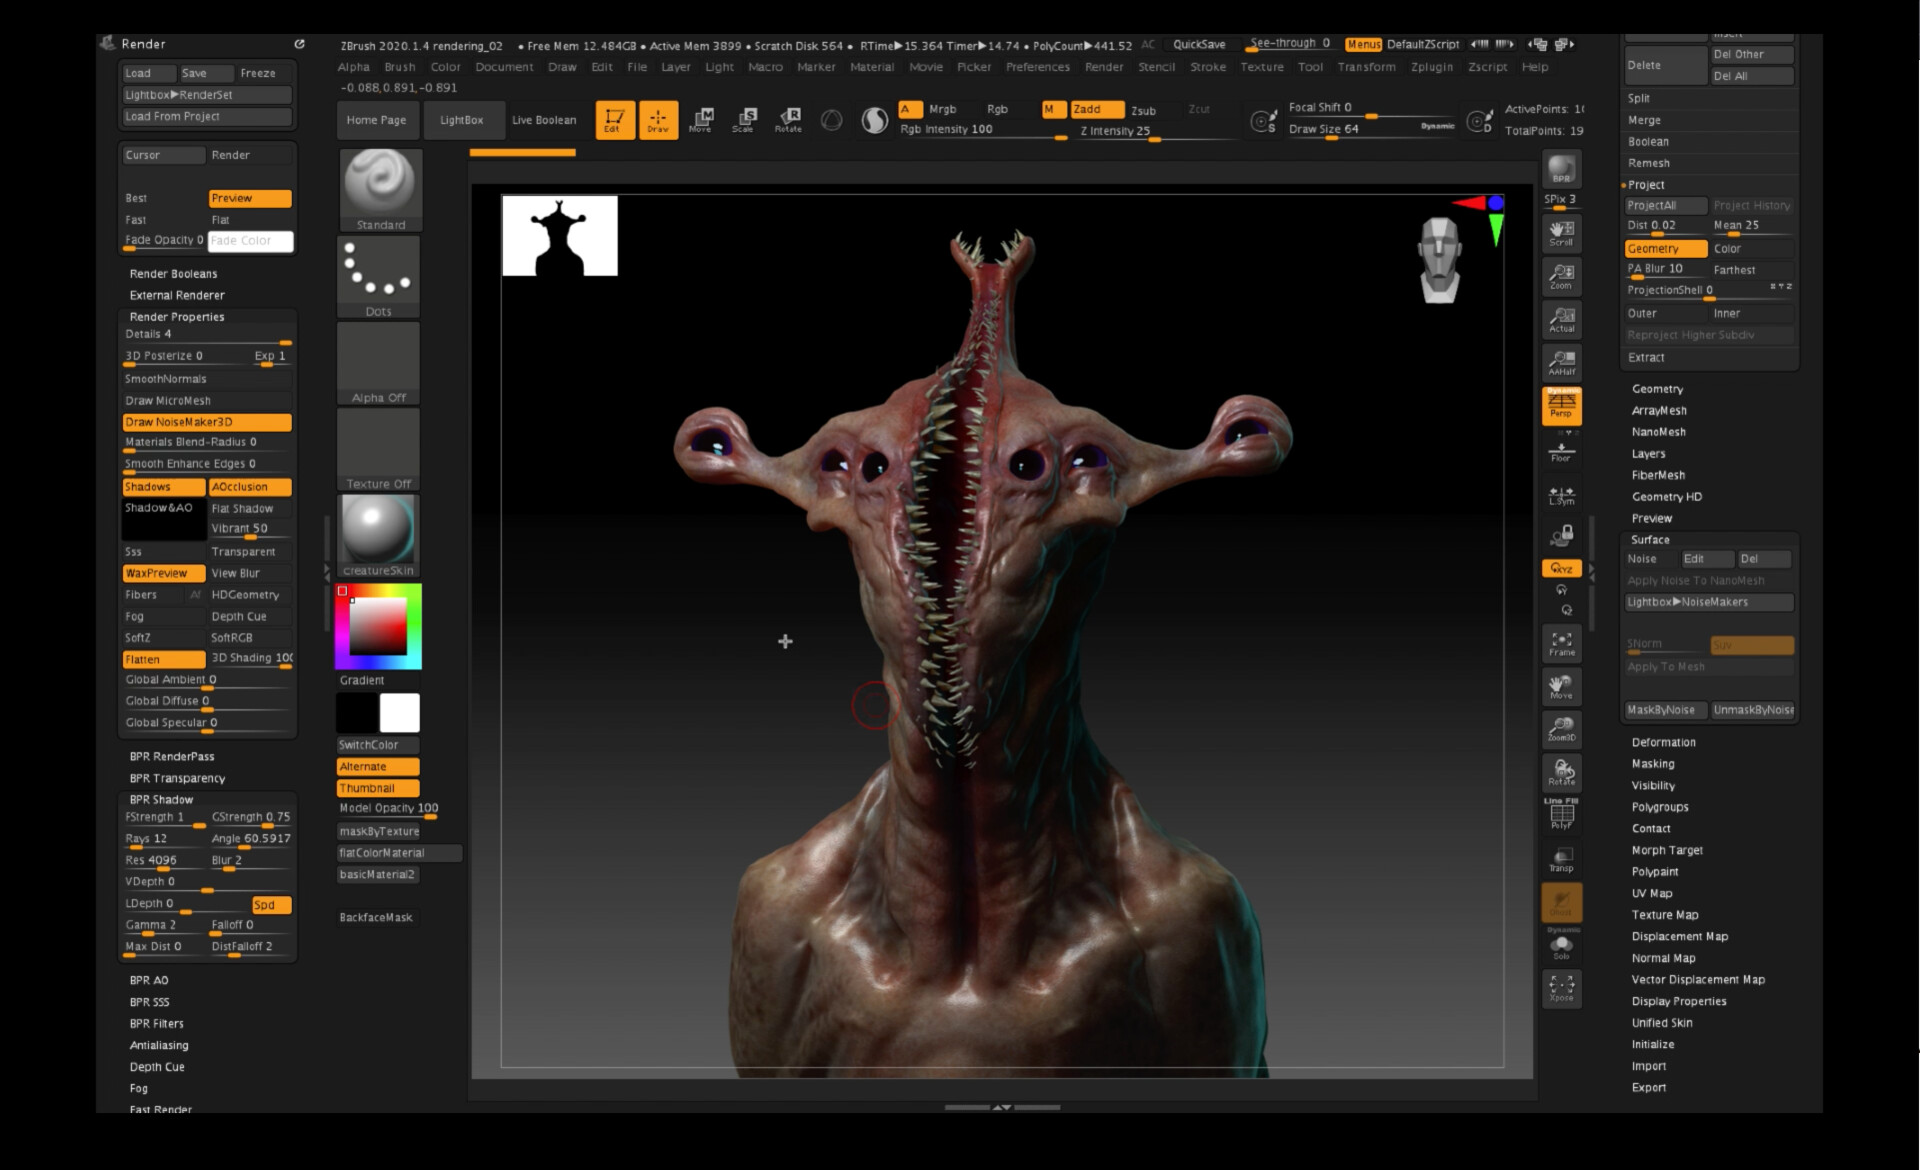Pick a color from the color picker square

(378, 625)
